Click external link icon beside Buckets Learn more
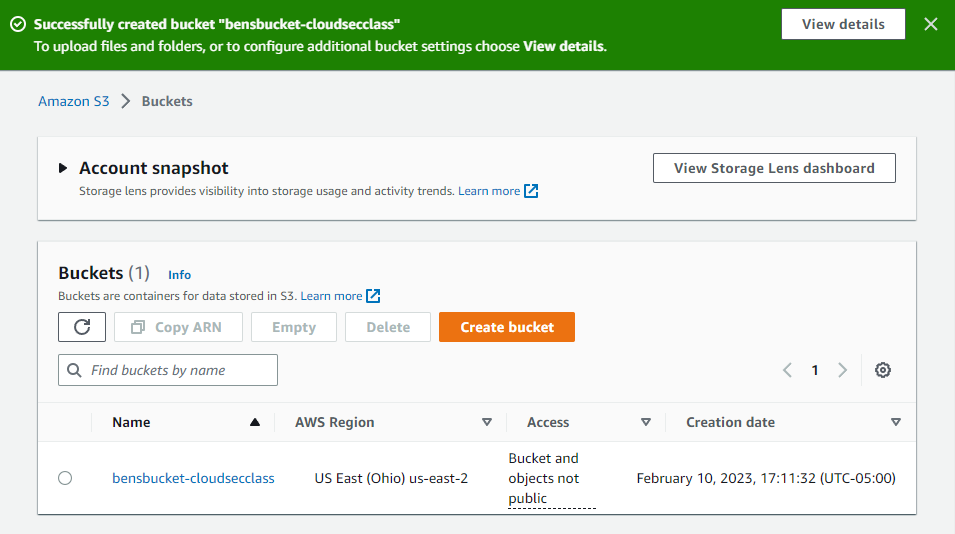Viewport: 955px width, 534px height. (373, 296)
